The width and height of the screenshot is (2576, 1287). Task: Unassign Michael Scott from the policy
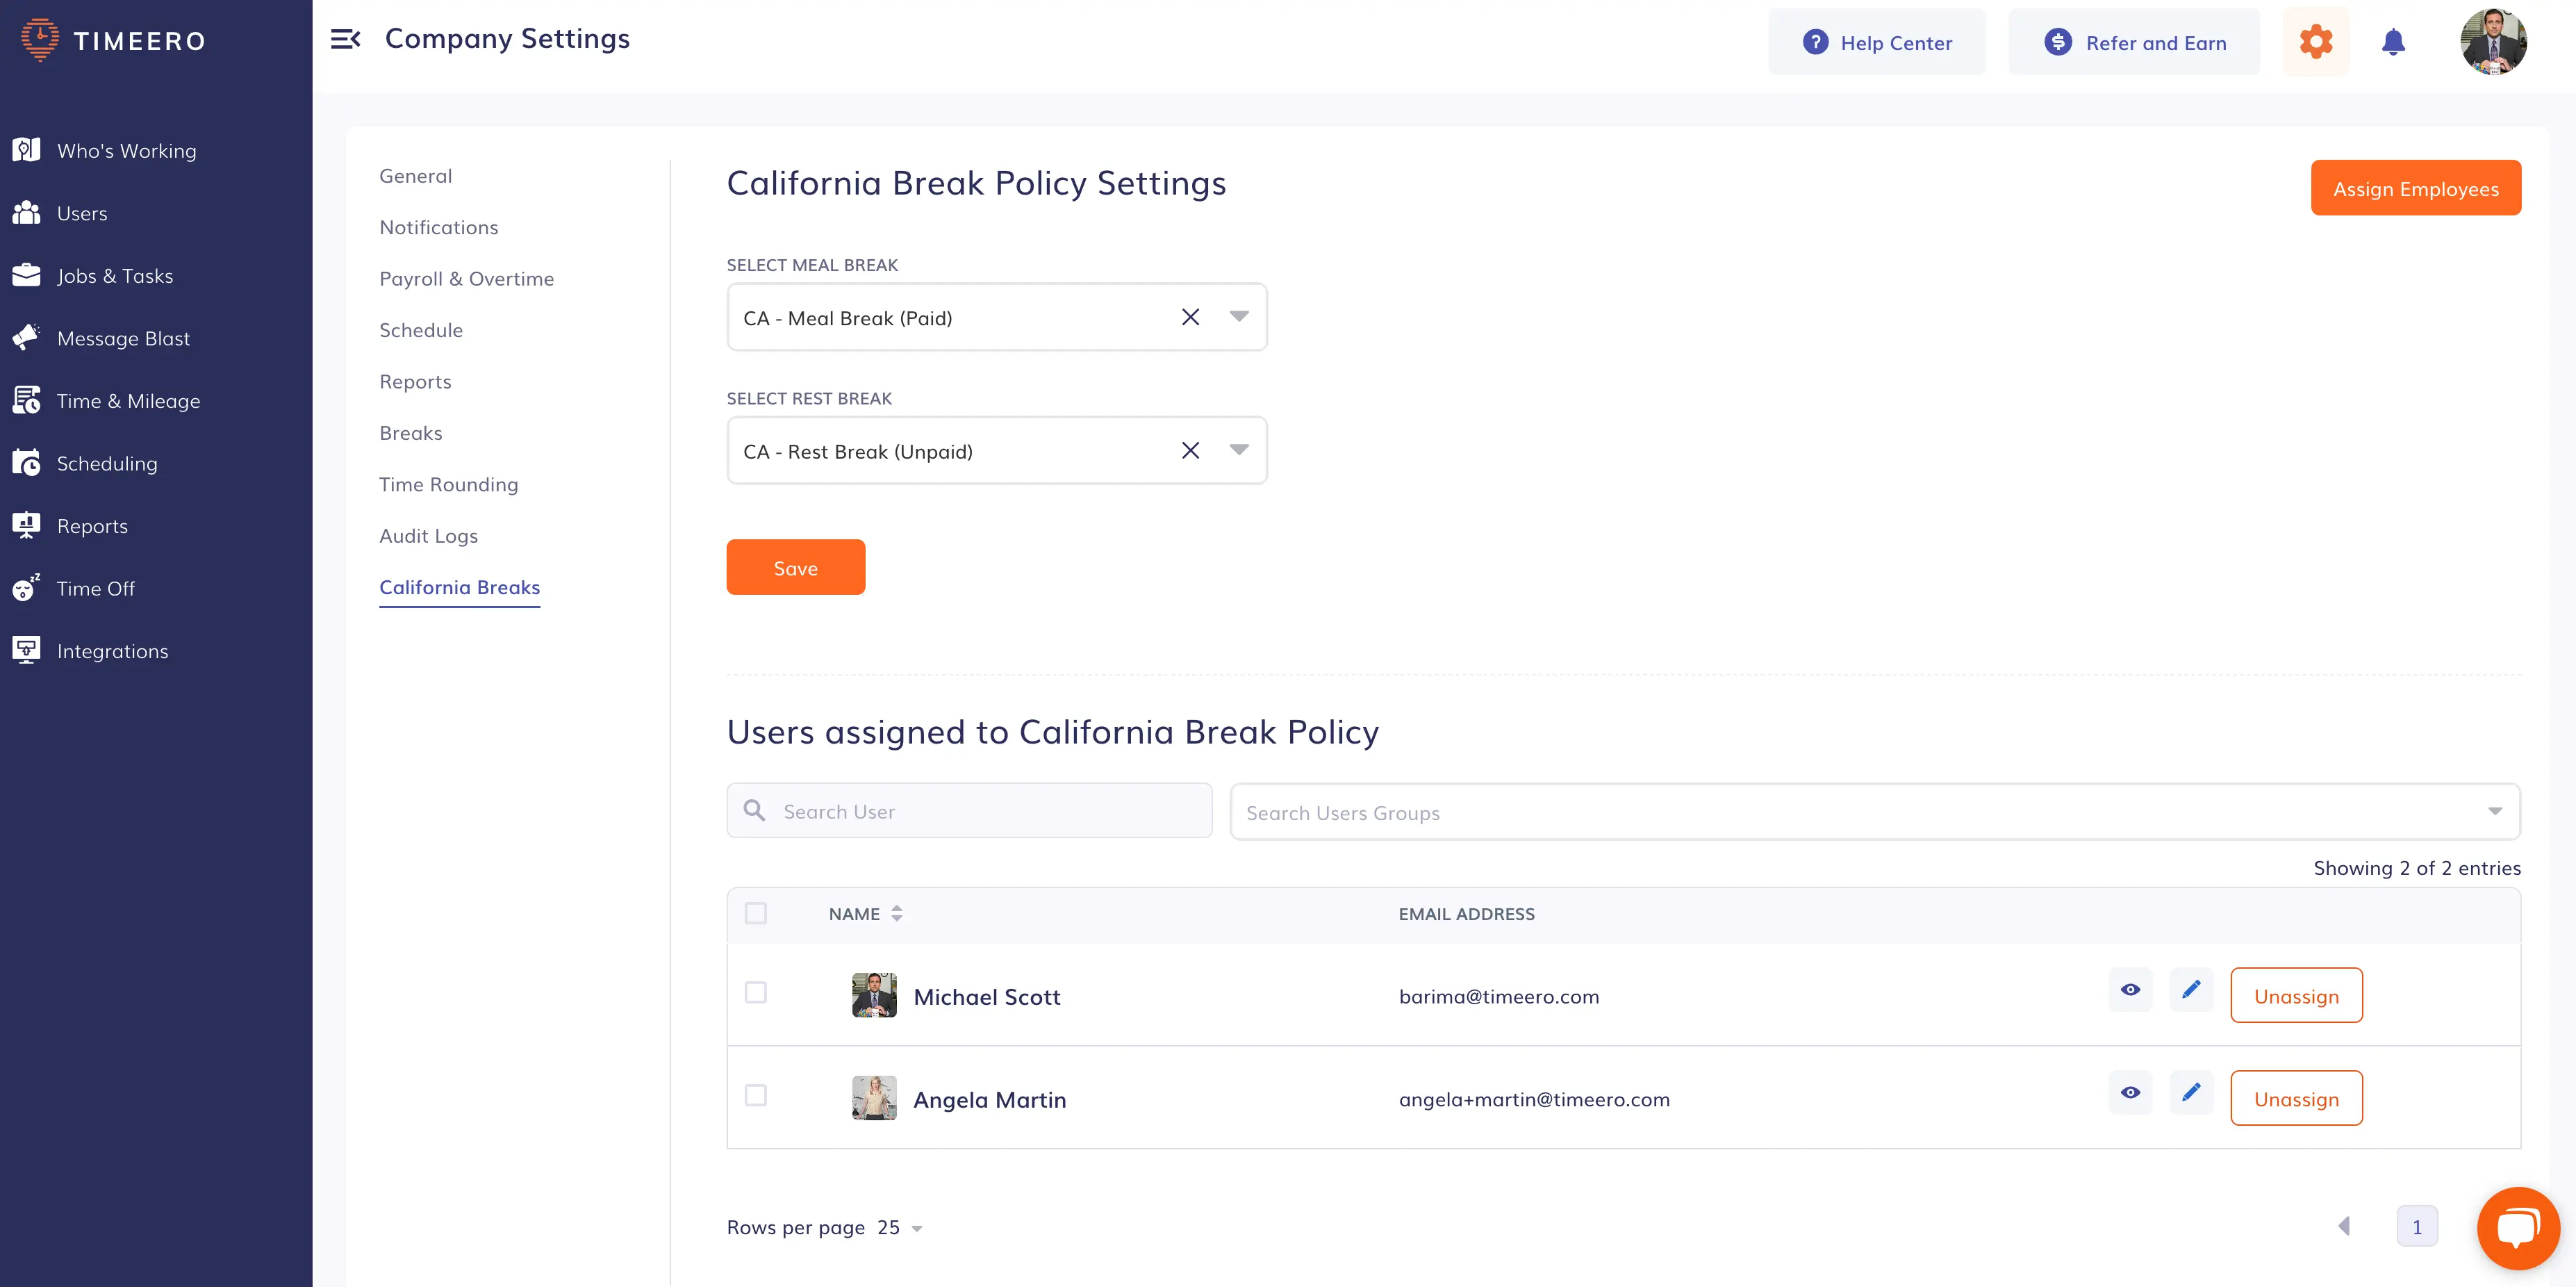(2296, 996)
